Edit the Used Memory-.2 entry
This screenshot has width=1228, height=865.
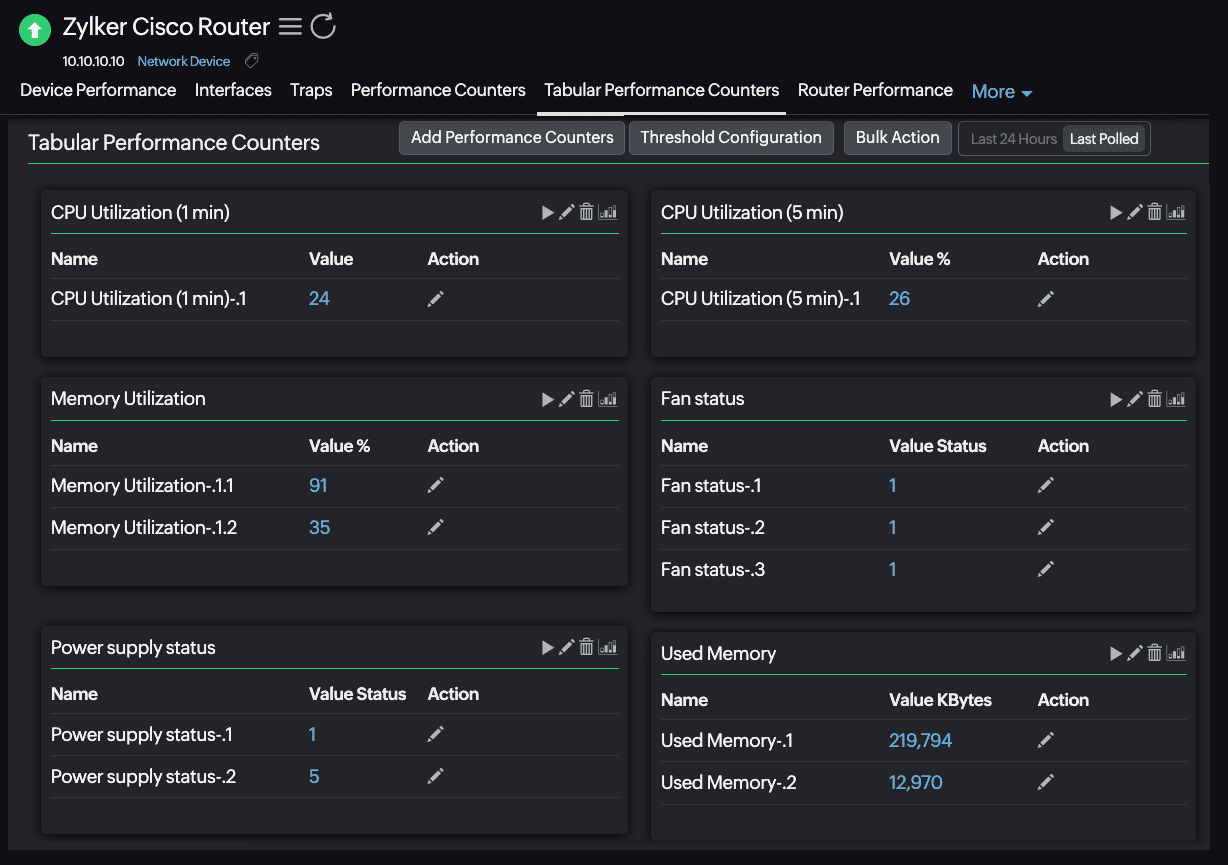click(x=1045, y=781)
